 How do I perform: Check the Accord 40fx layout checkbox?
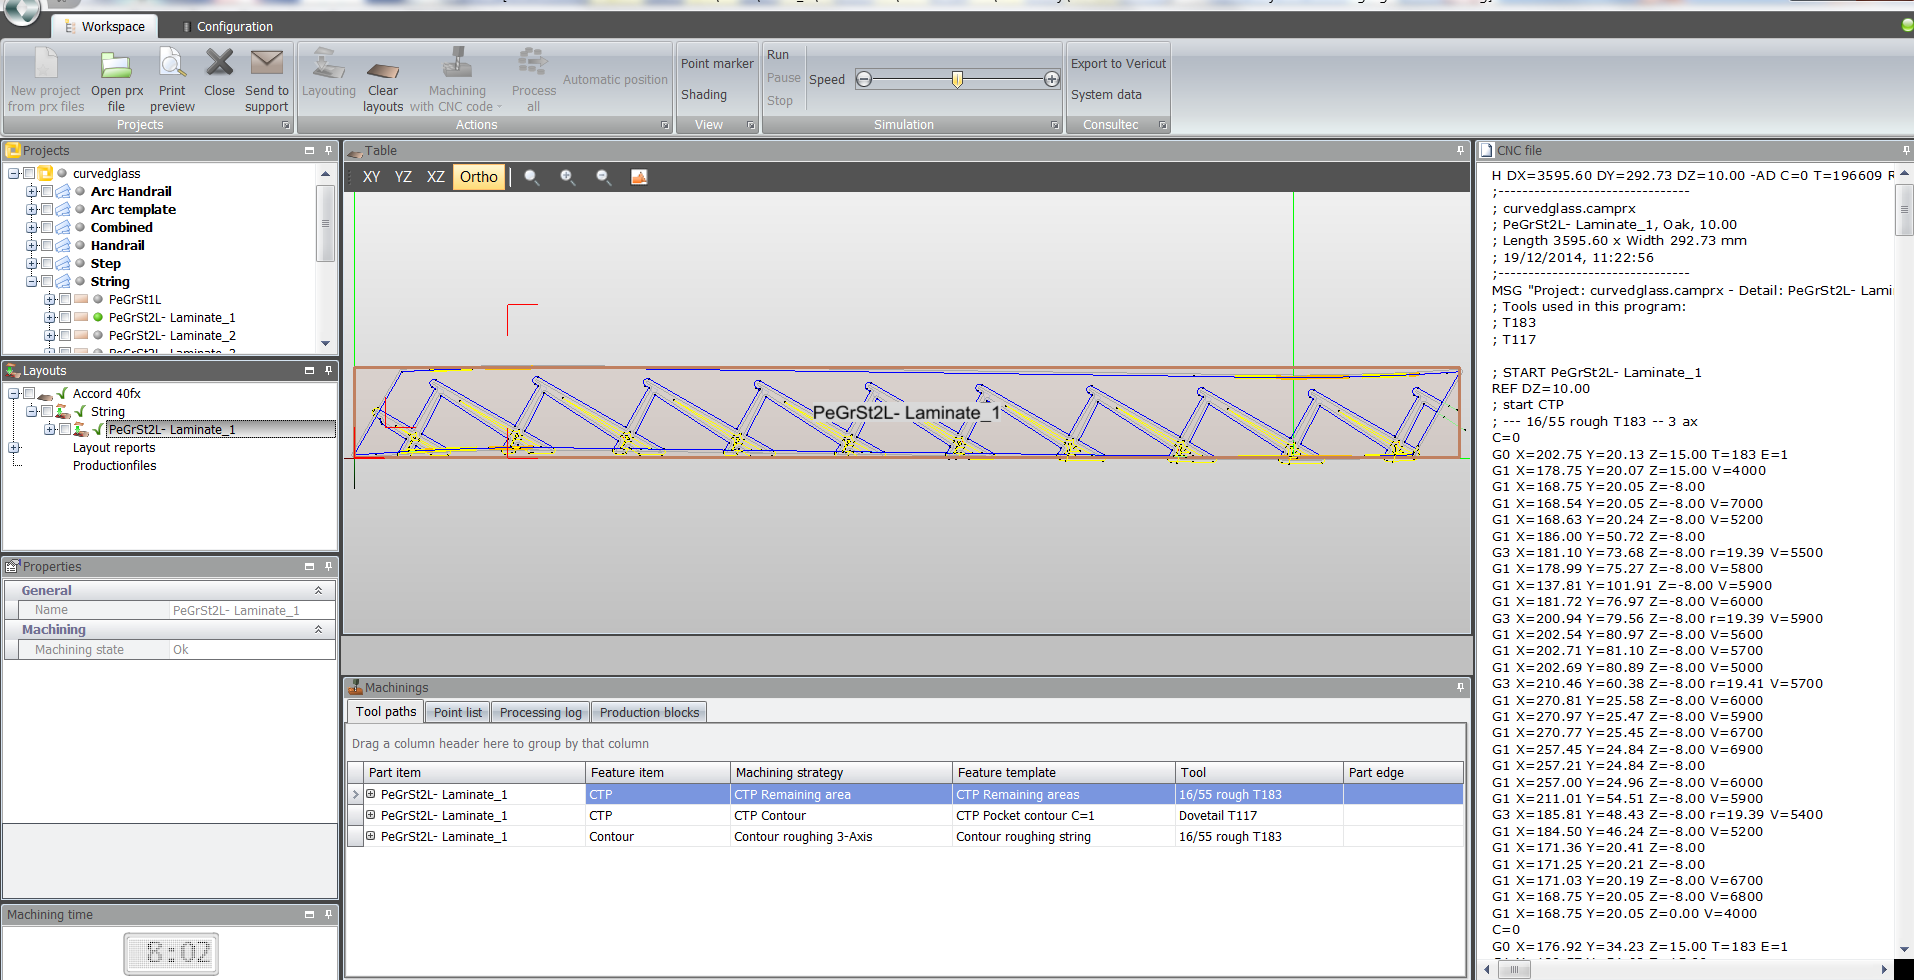tap(29, 393)
